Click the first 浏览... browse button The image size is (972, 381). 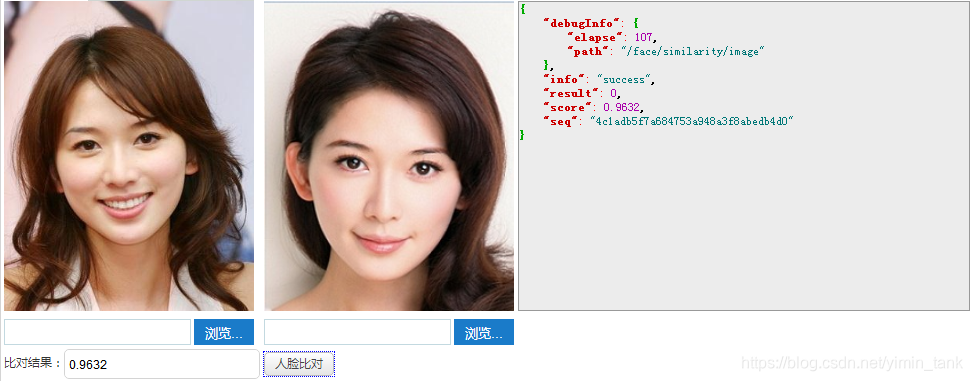[224, 332]
